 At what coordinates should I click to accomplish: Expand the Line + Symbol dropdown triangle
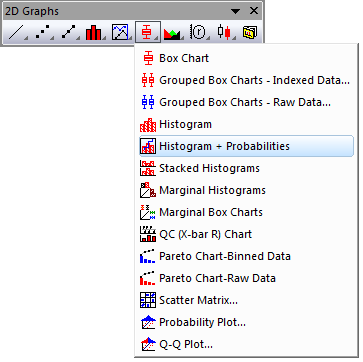coord(78,38)
